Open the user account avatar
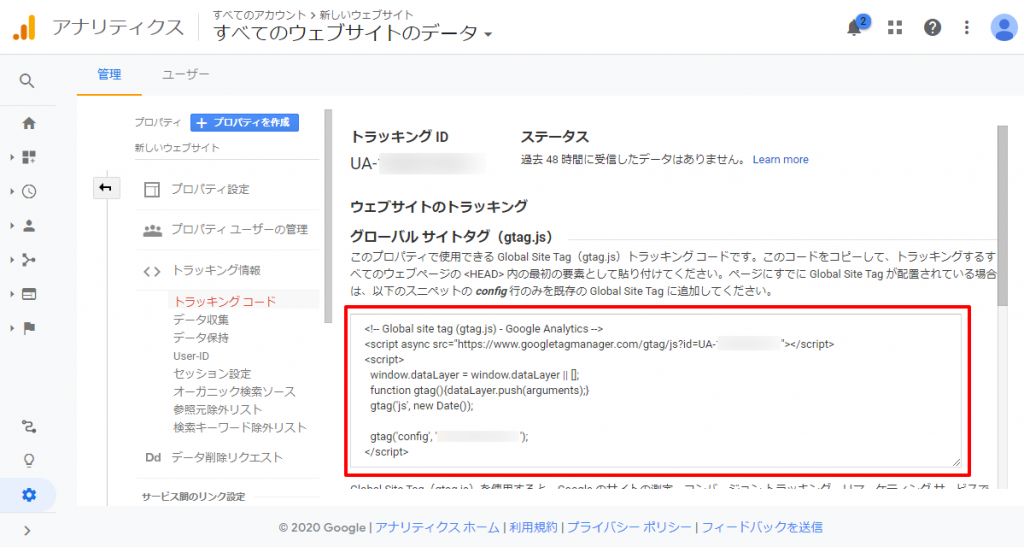The width and height of the screenshot is (1024, 547). (1003, 27)
